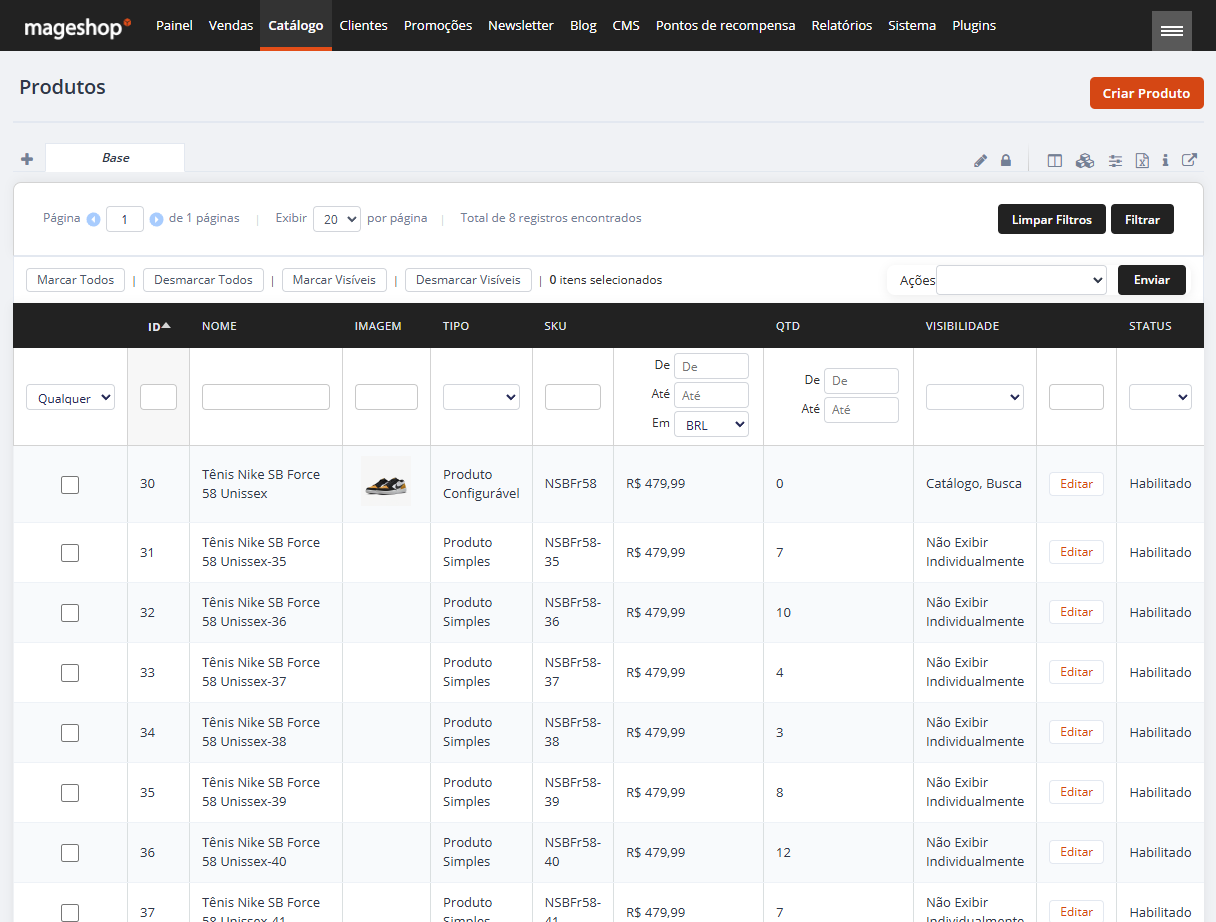This screenshot has height=922, width=1216.
Task: Click the Criar Produto button
Action: pos(1146,92)
